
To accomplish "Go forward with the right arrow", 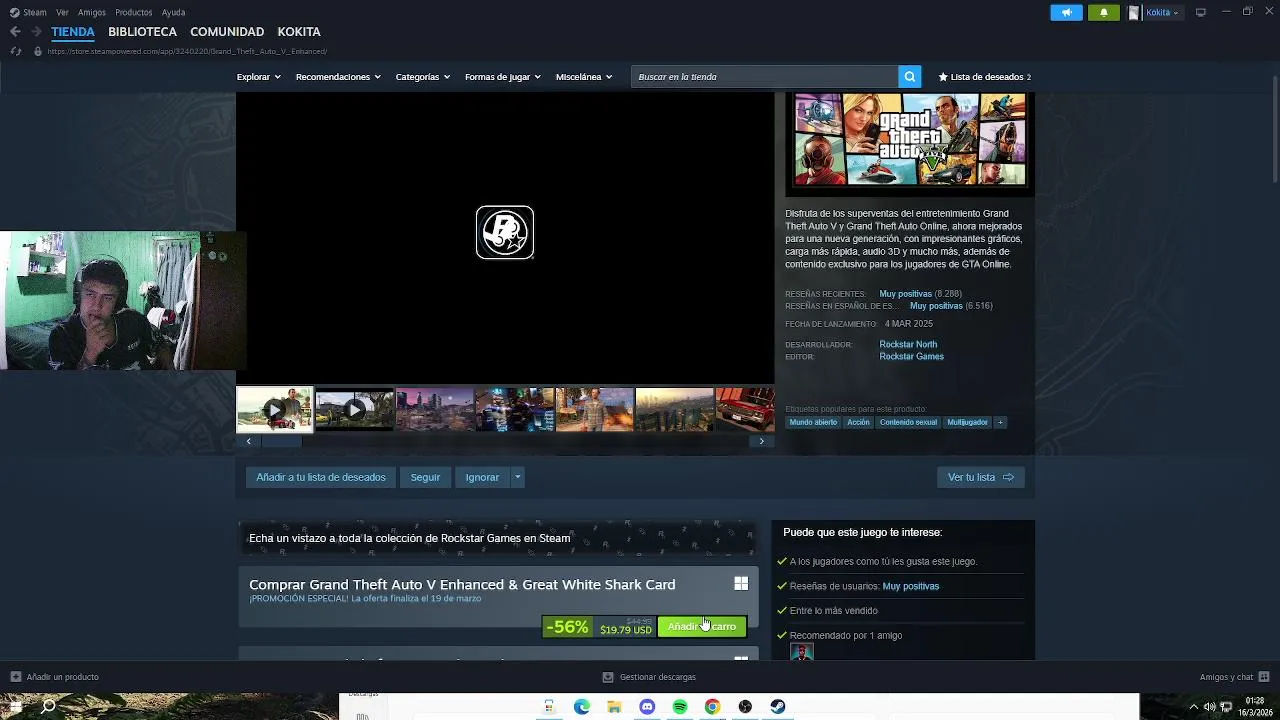I will click(x=36, y=32).
